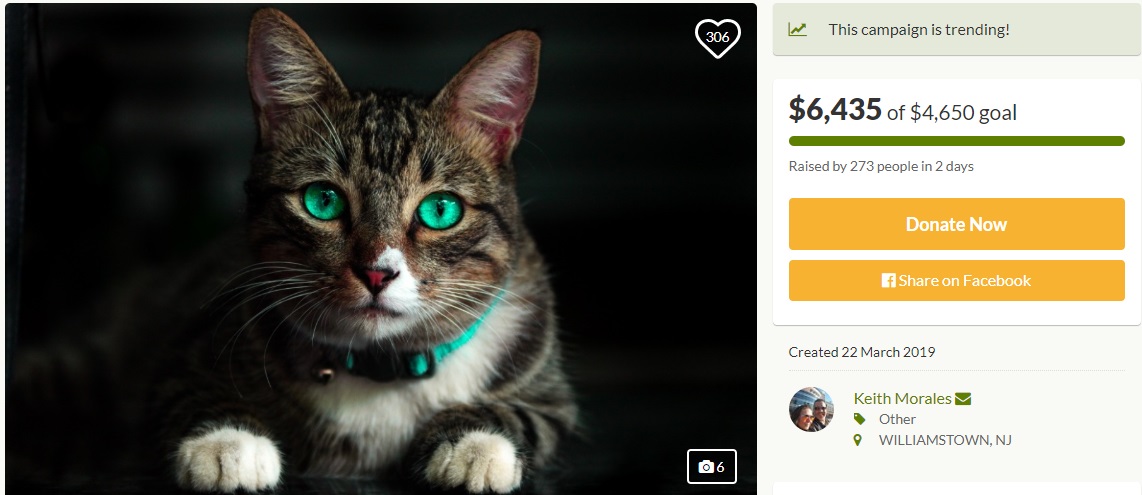Click the WILLIAMSTOWN, NJ location text

tap(945, 440)
